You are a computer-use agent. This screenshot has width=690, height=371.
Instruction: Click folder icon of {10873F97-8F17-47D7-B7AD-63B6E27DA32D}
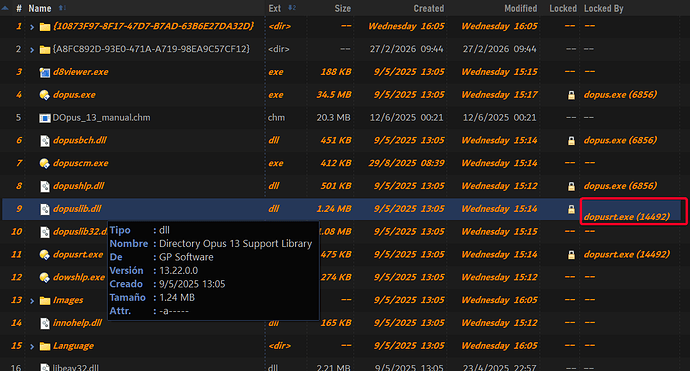tap(44, 27)
